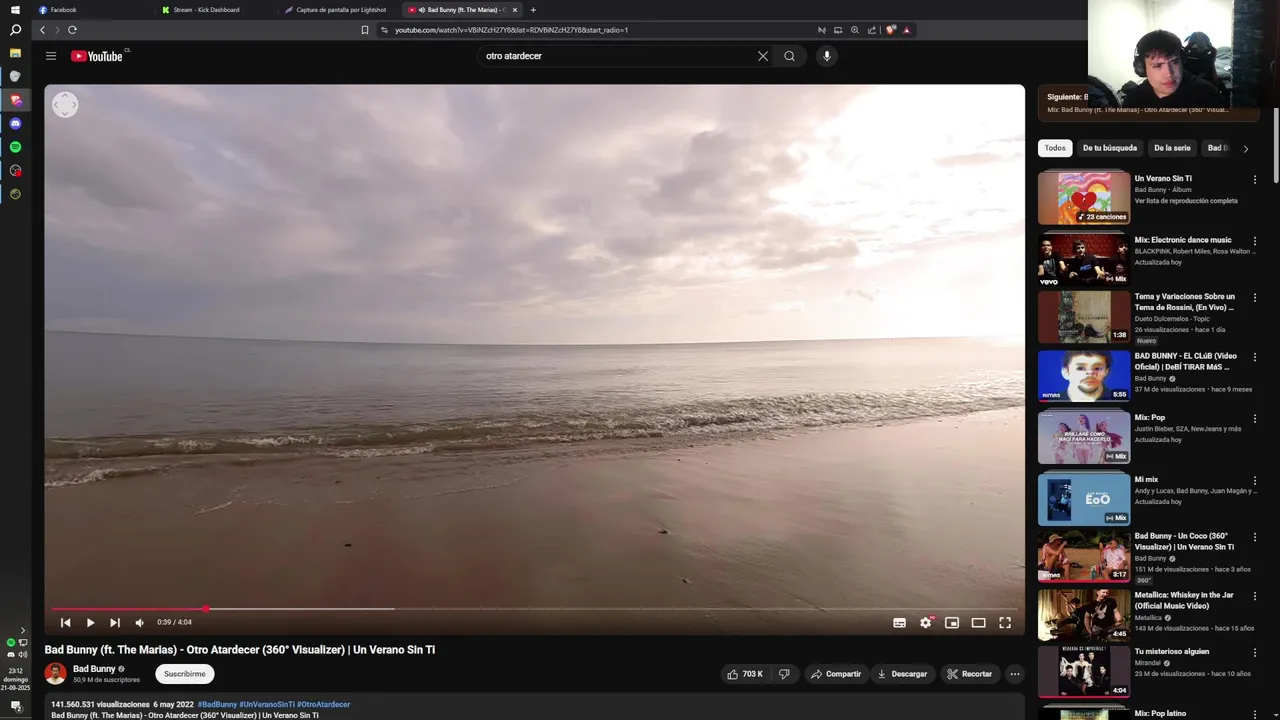
Task: Open Windows search from the taskbar
Action: tap(15, 30)
